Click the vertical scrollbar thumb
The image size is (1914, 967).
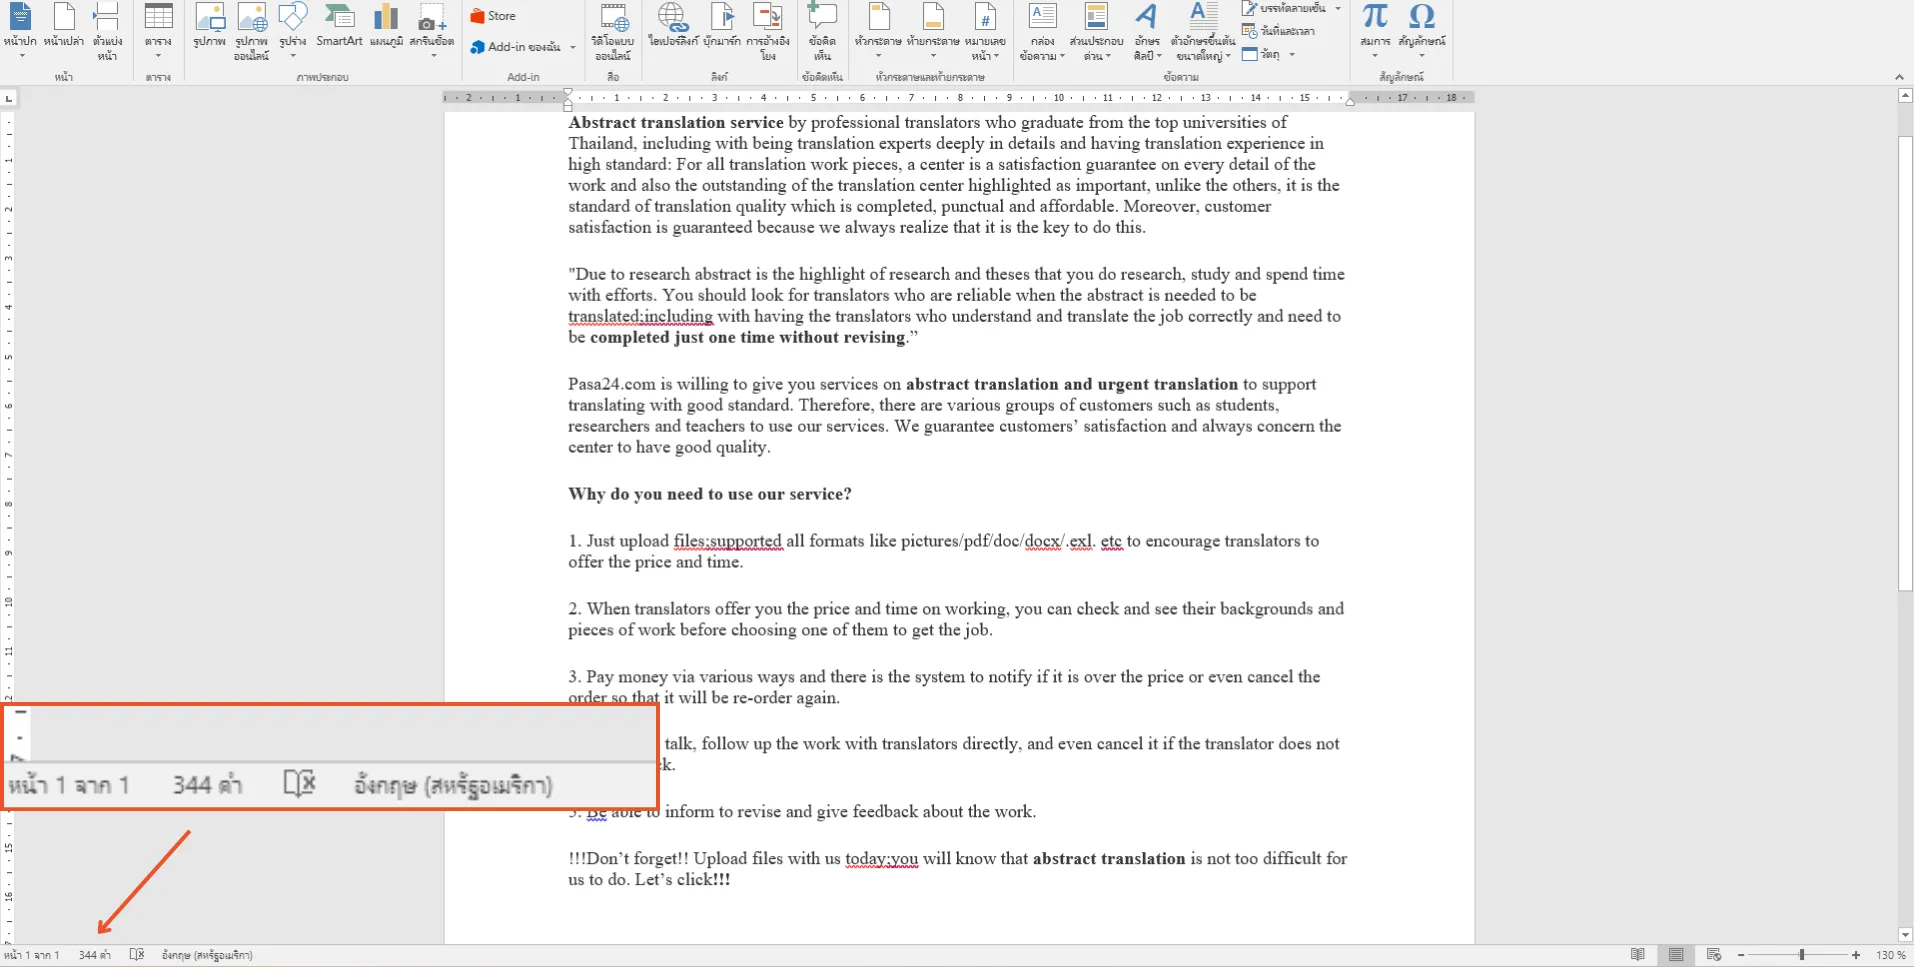click(x=1905, y=363)
